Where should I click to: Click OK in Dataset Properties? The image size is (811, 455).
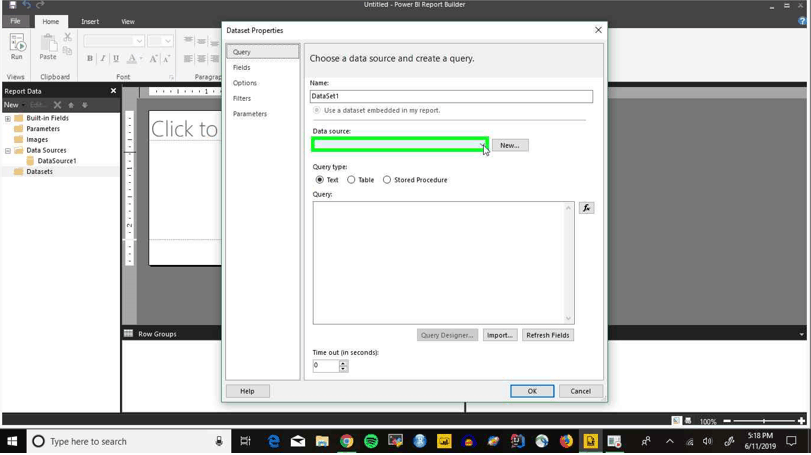pyautogui.click(x=532, y=391)
